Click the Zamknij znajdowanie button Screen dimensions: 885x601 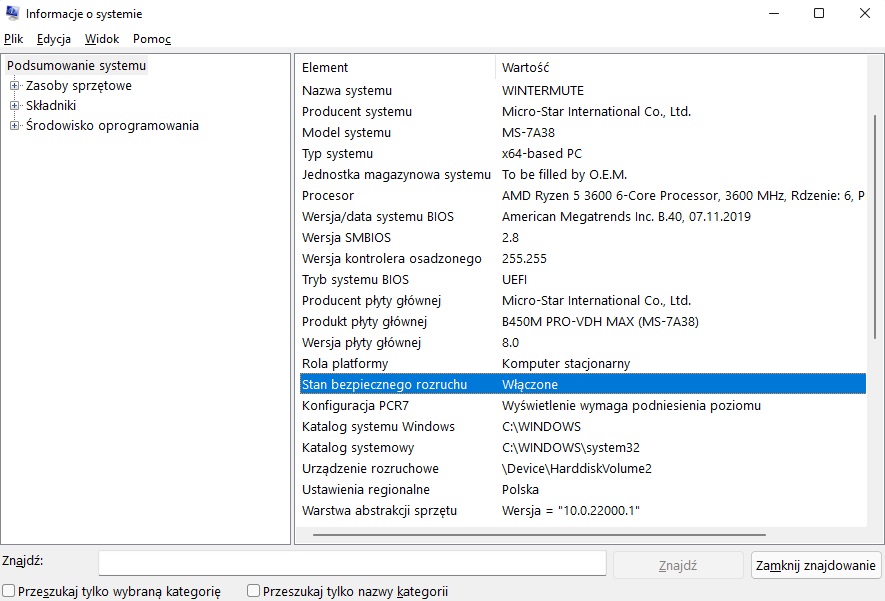pyautogui.click(x=816, y=565)
